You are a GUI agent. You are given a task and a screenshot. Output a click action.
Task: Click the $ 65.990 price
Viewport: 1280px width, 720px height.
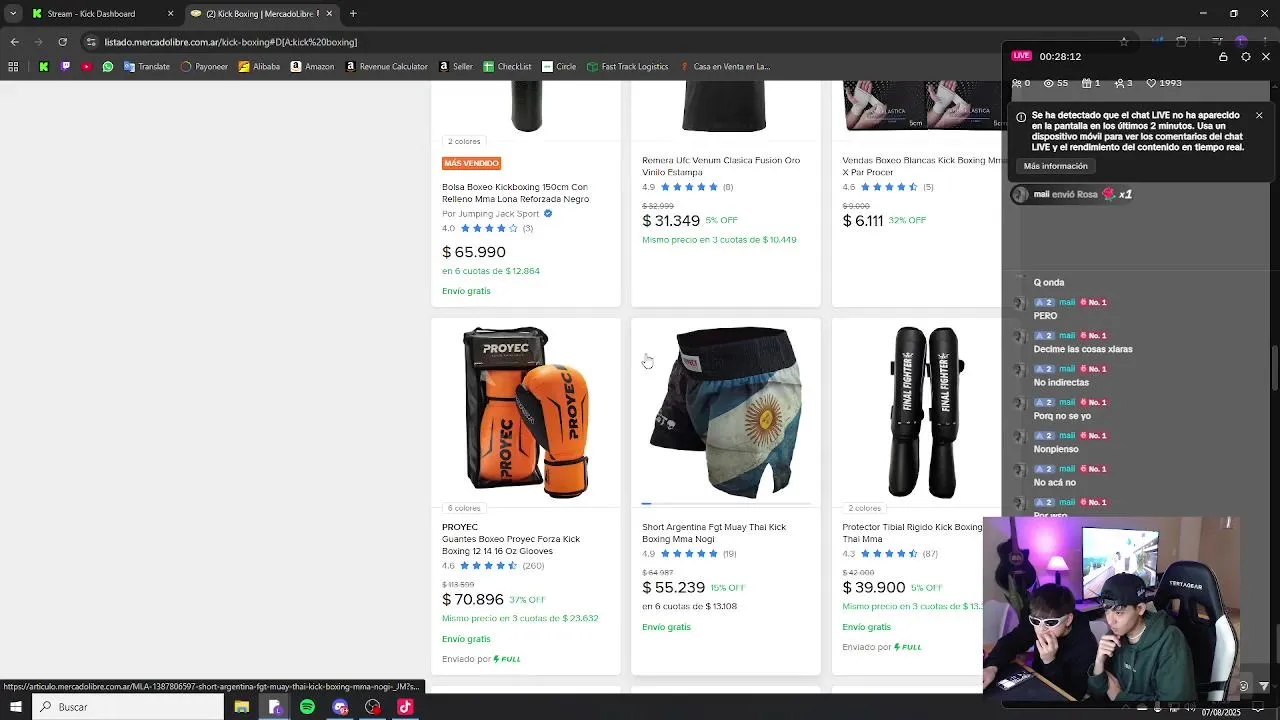coord(474,252)
